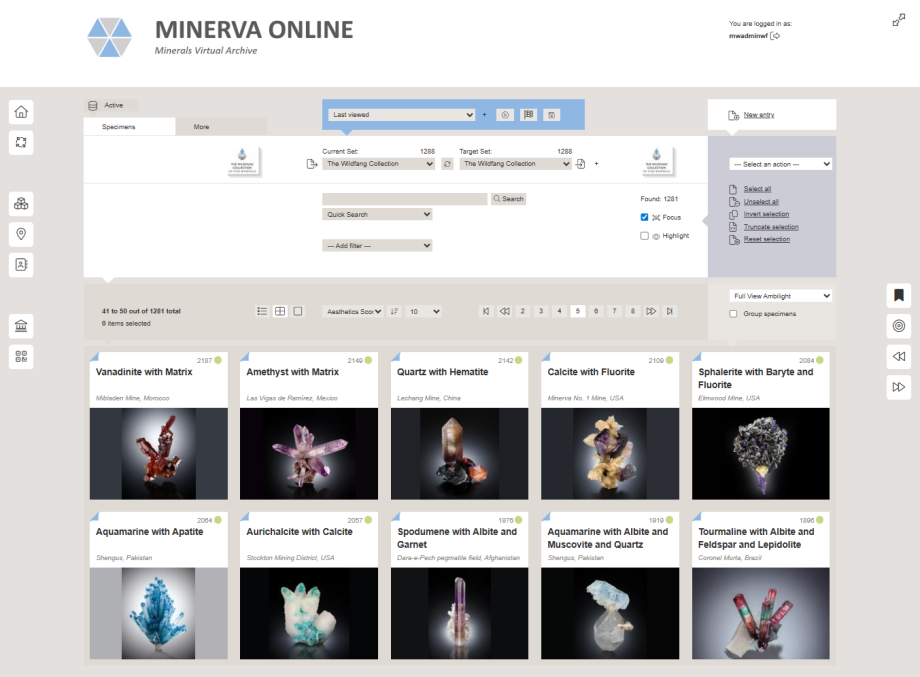The image size is (920, 677).
Task: Click the QR code sidebar icon
Action: point(21,356)
